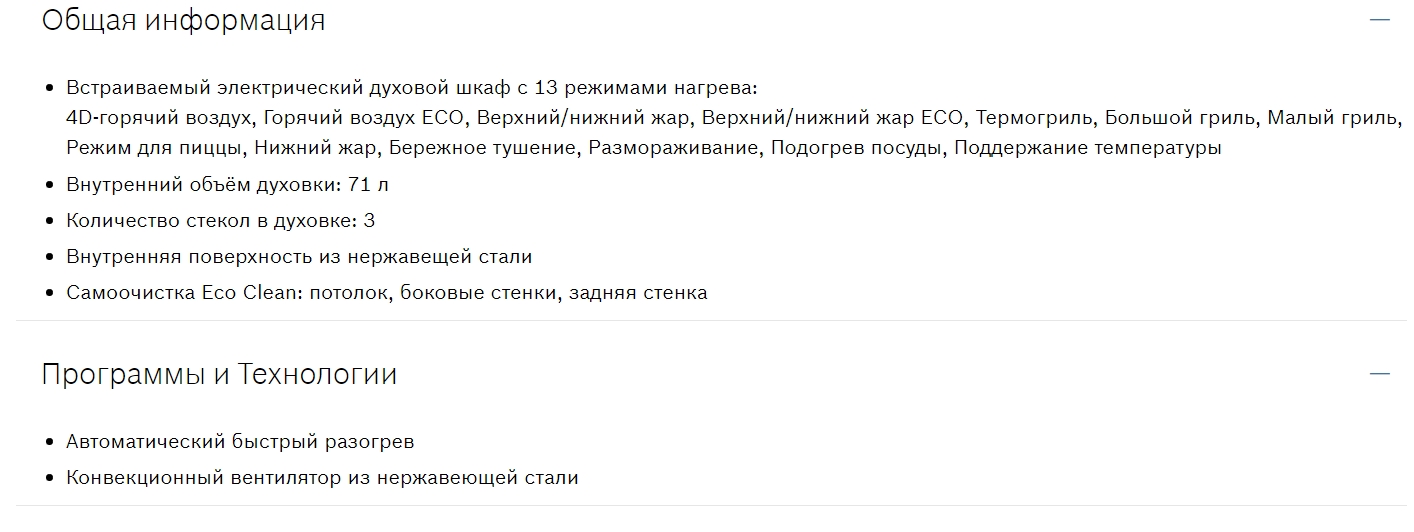
Task: Click the Общая информация section heading
Action: (183, 20)
